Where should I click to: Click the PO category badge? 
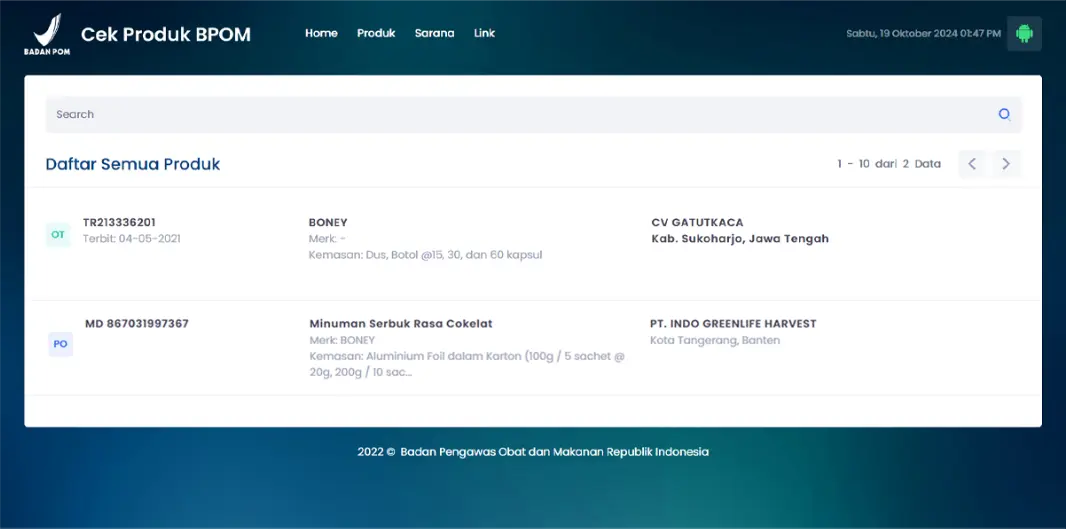click(x=61, y=344)
